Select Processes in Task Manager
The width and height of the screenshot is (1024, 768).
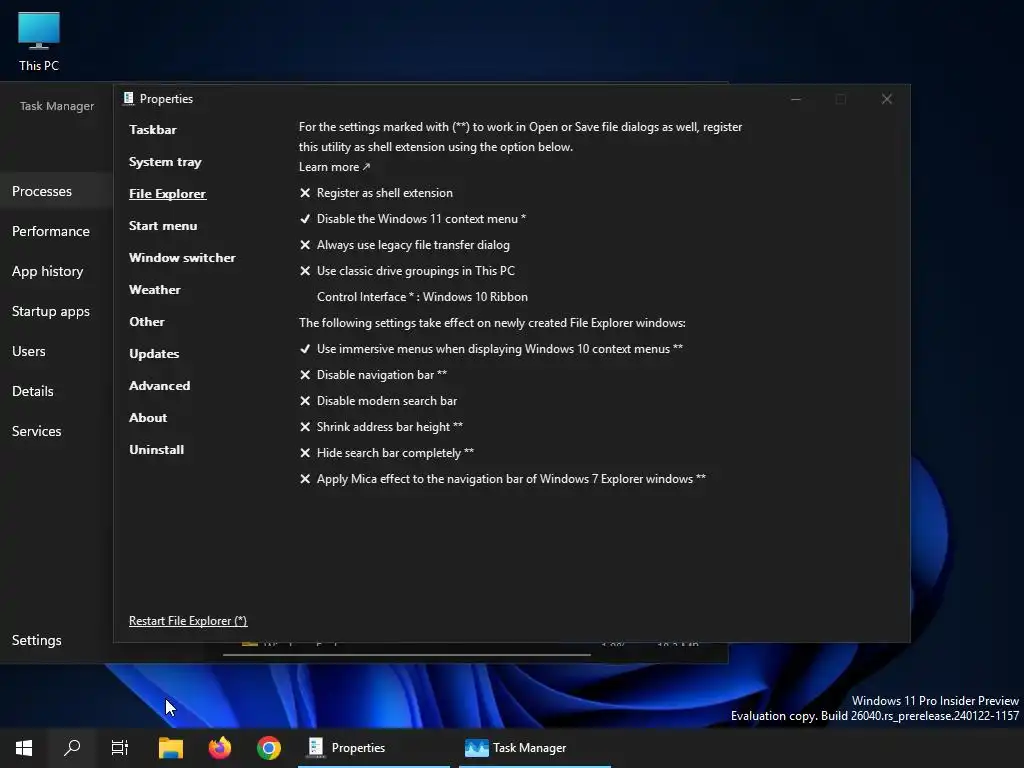(56, 191)
